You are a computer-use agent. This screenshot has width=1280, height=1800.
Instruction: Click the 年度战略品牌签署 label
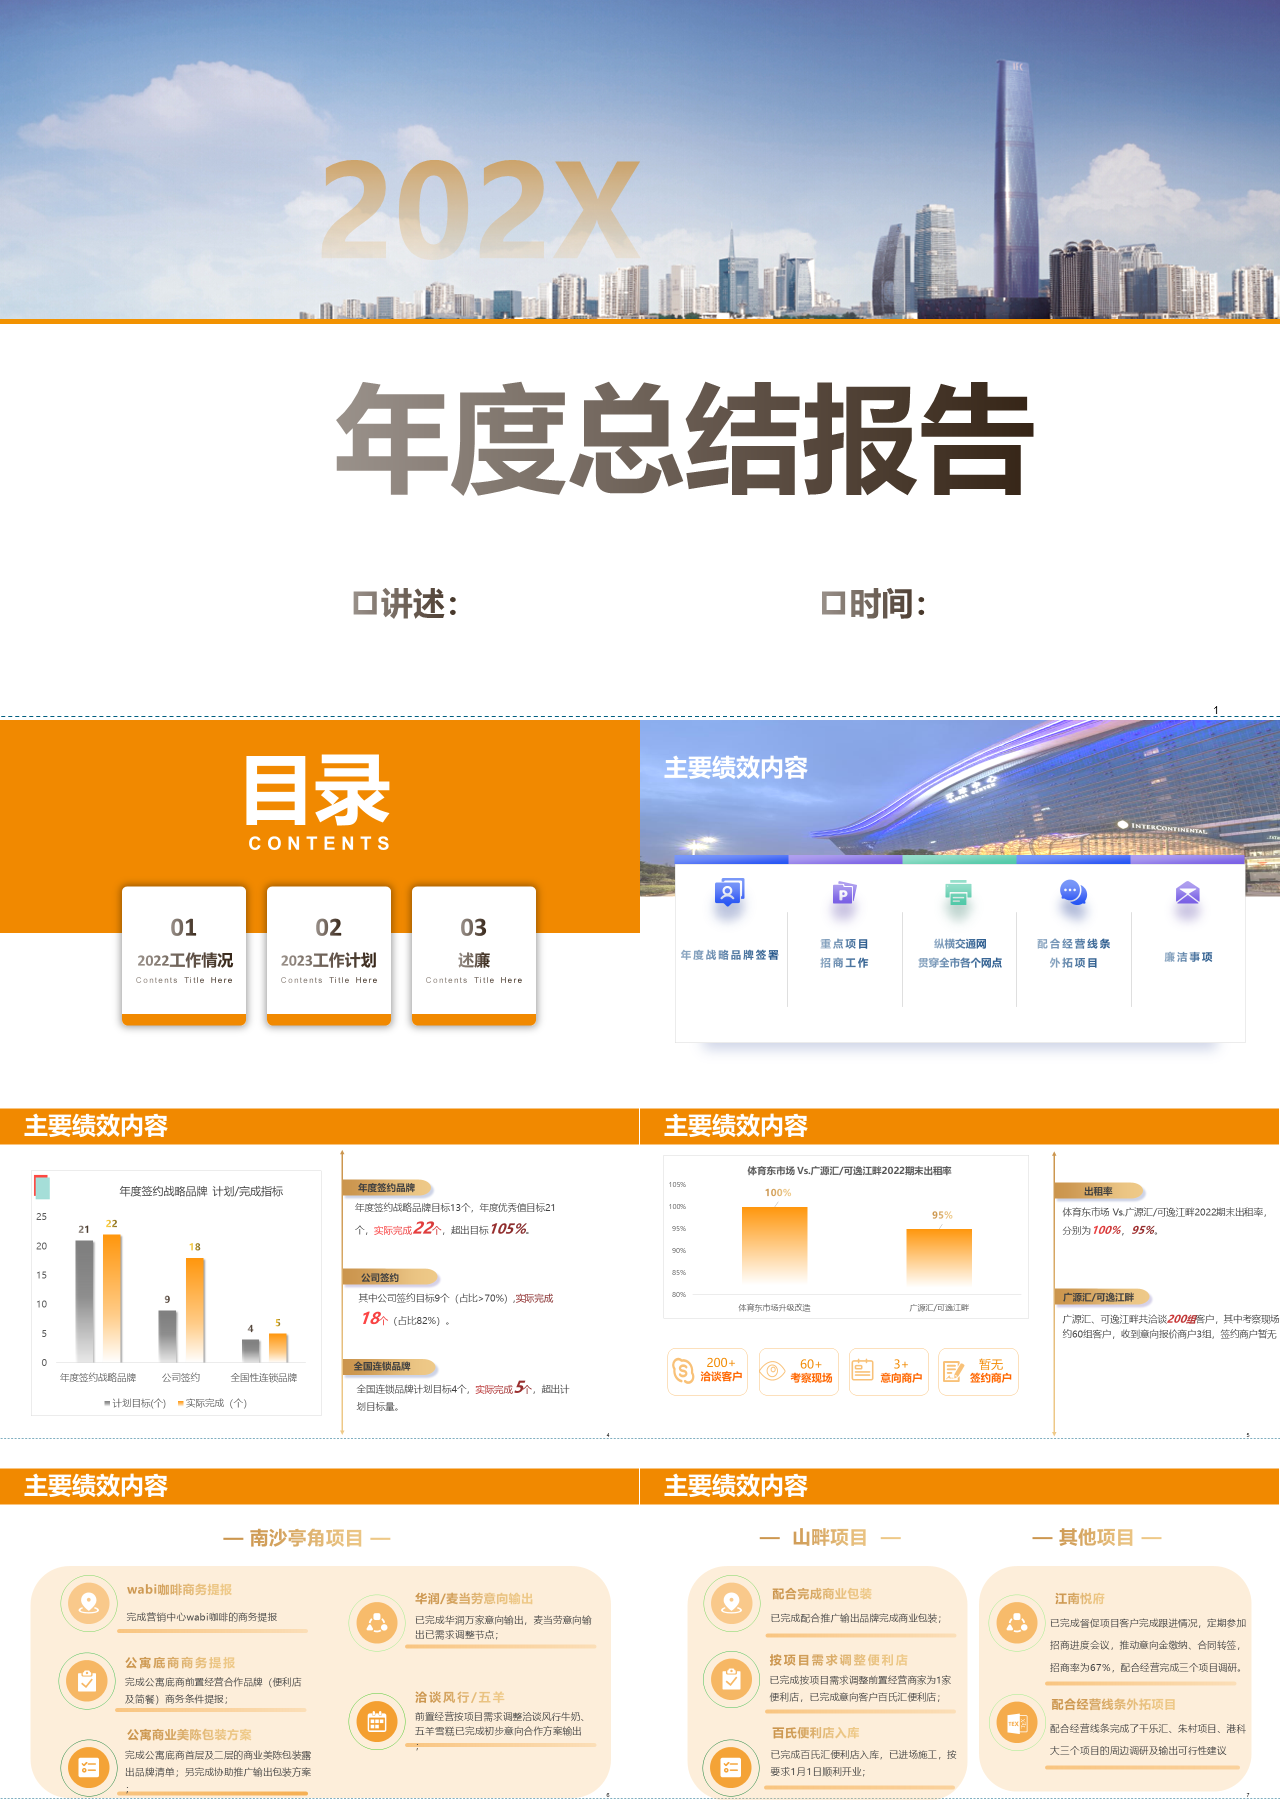point(730,955)
